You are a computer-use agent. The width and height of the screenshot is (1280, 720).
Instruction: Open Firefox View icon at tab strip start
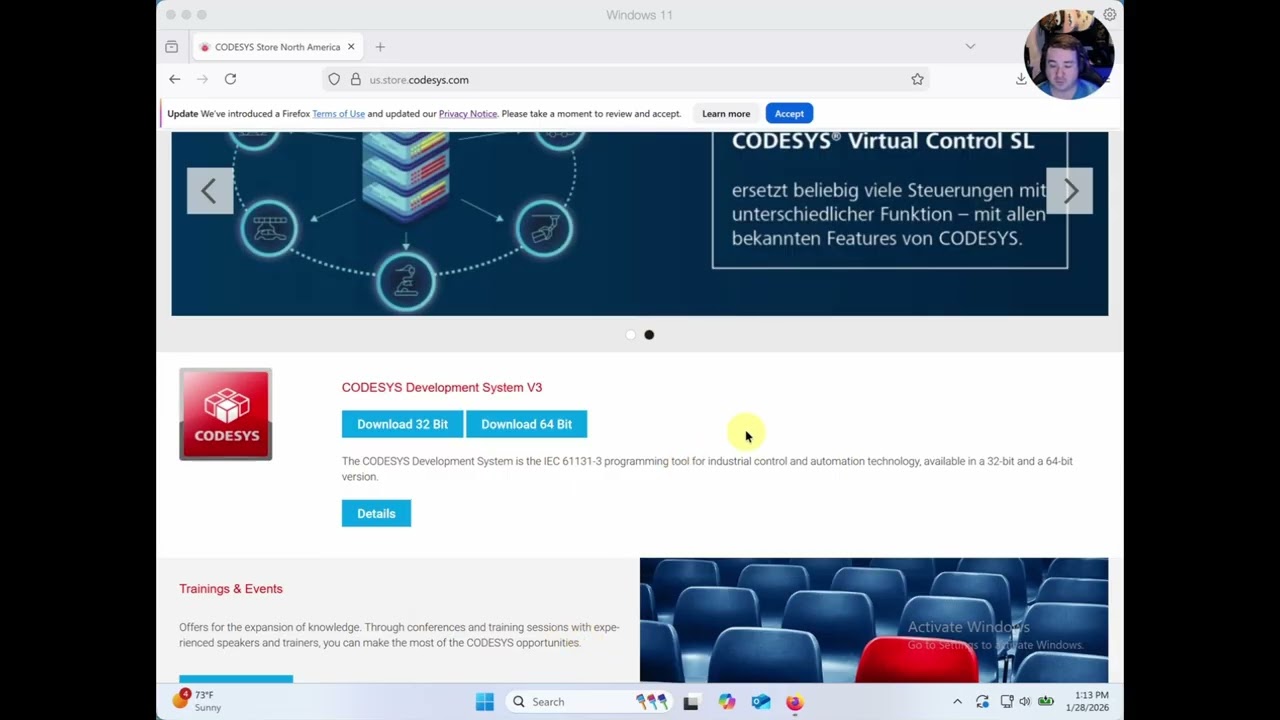171,47
